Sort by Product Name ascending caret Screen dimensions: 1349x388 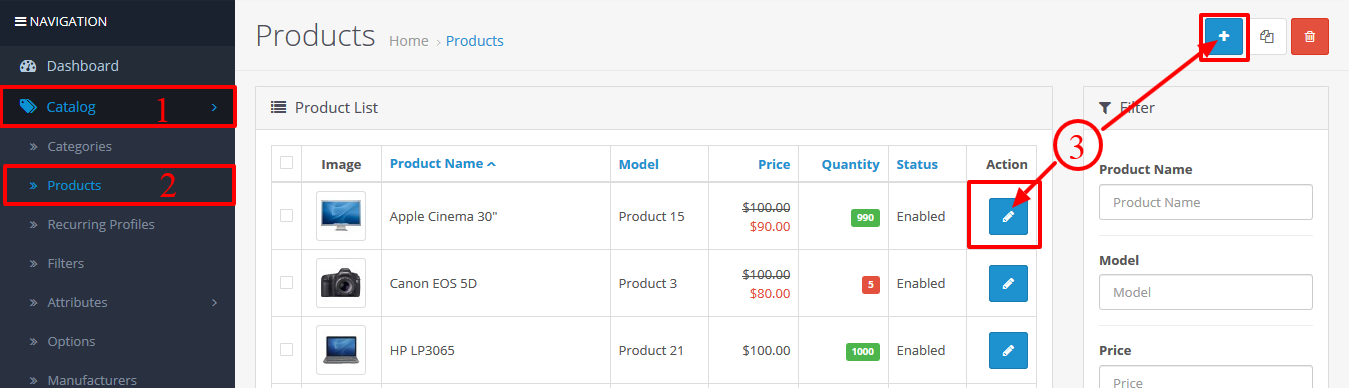[x=491, y=164]
